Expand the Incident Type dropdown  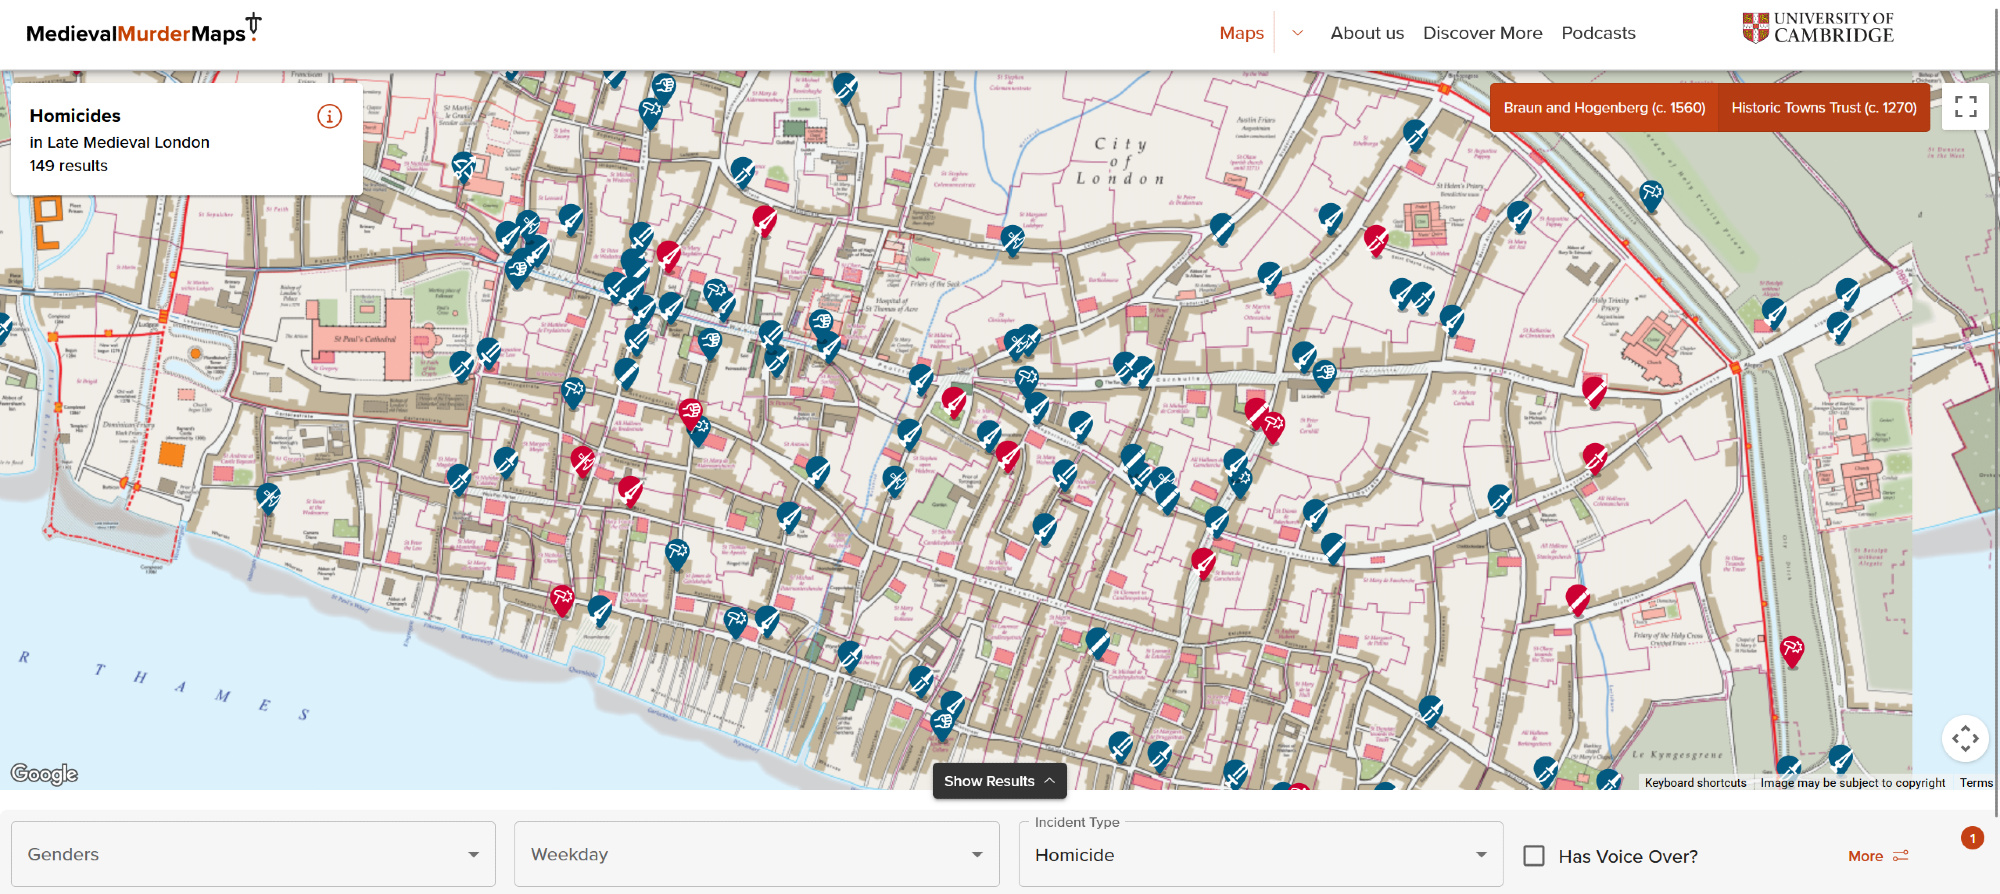tap(1260, 855)
